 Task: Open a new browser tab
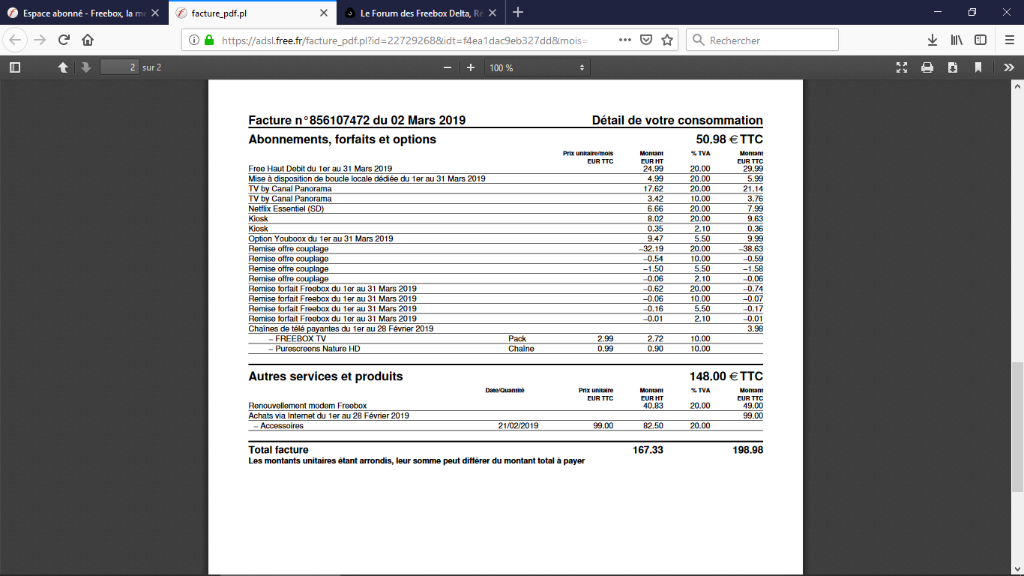click(518, 12)
